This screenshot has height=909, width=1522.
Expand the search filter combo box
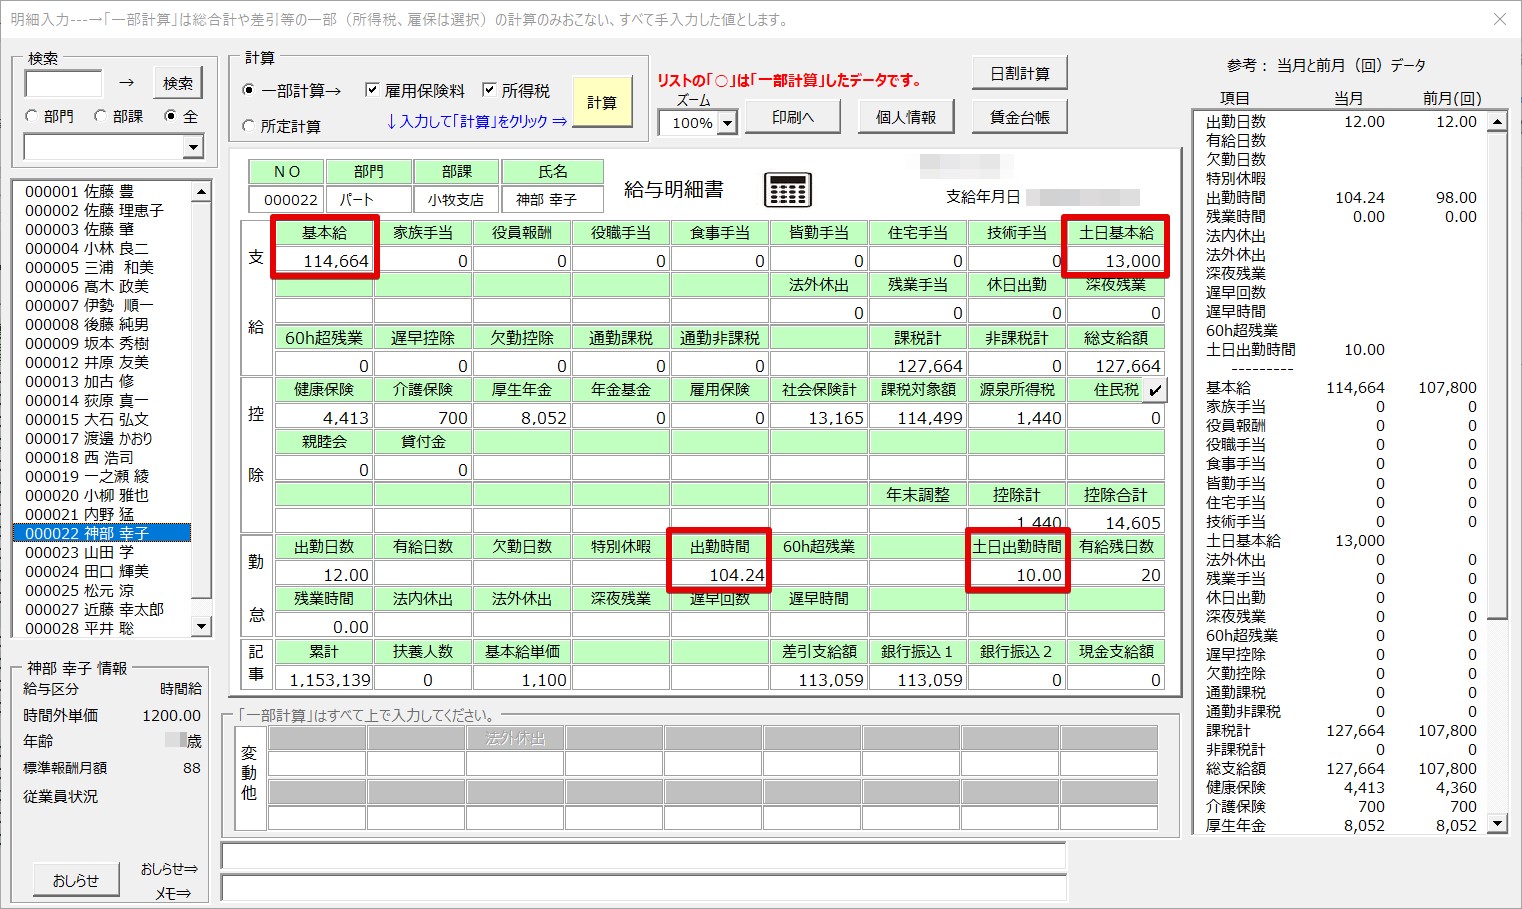pos(193,147)
